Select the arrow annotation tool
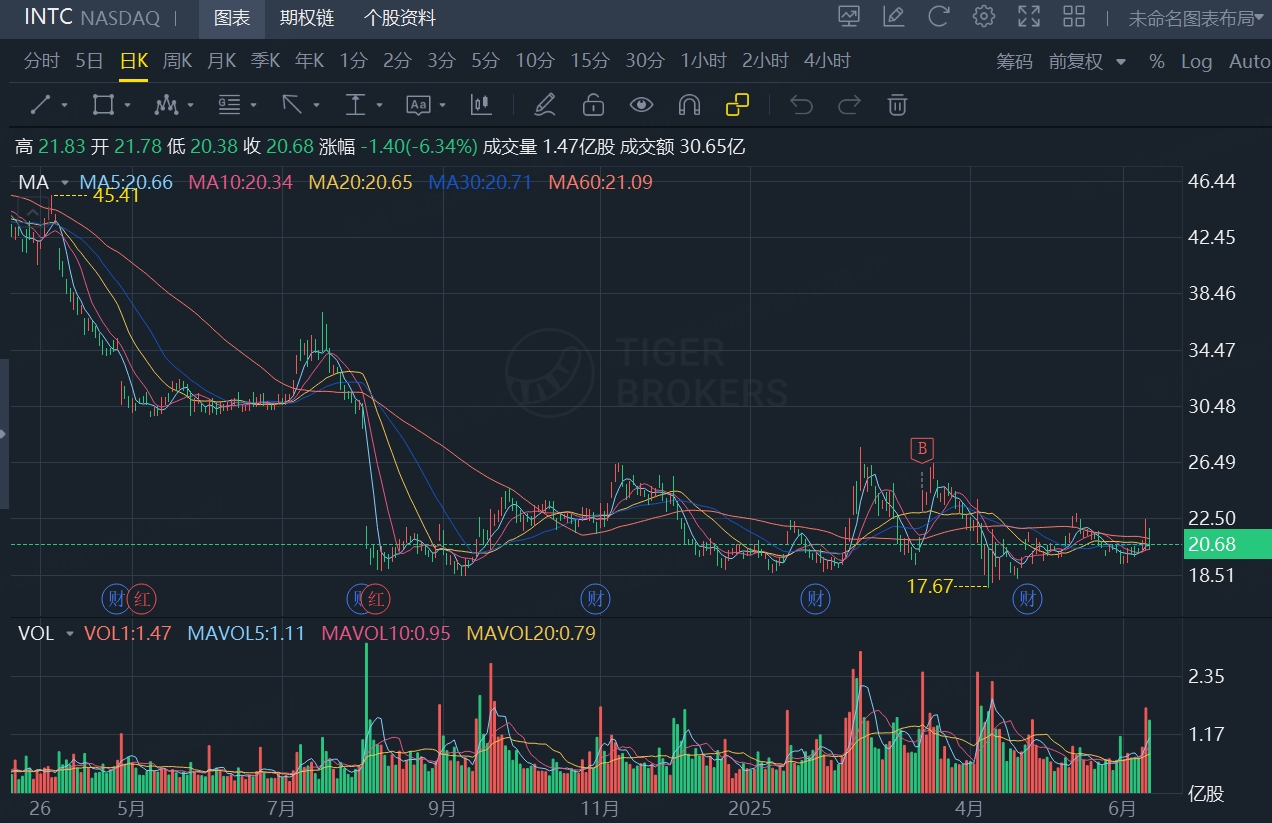 tap(292, 104)
